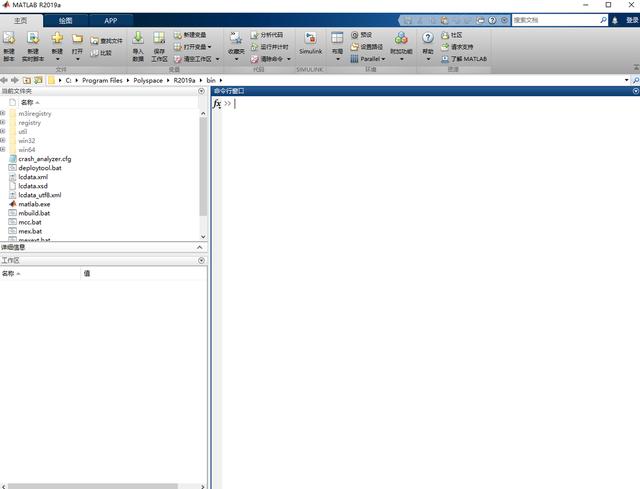The width and height of the screenshot is (640, 489).
Task: Click the Find Files icon
Action: tap(94, 41)
